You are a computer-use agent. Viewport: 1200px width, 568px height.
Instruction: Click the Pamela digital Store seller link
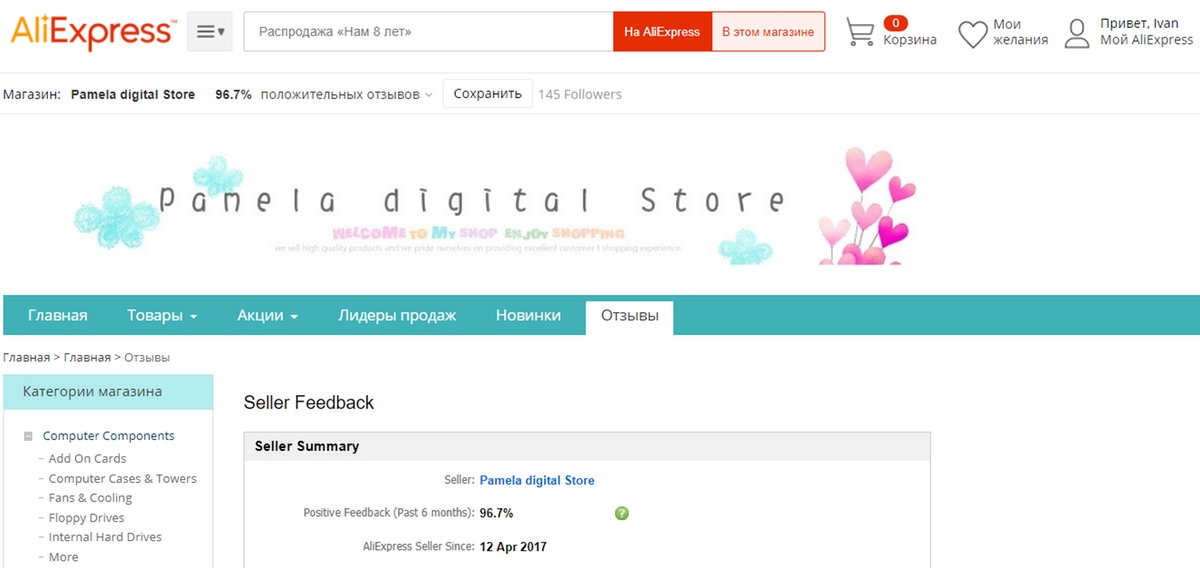click(537, 480)
